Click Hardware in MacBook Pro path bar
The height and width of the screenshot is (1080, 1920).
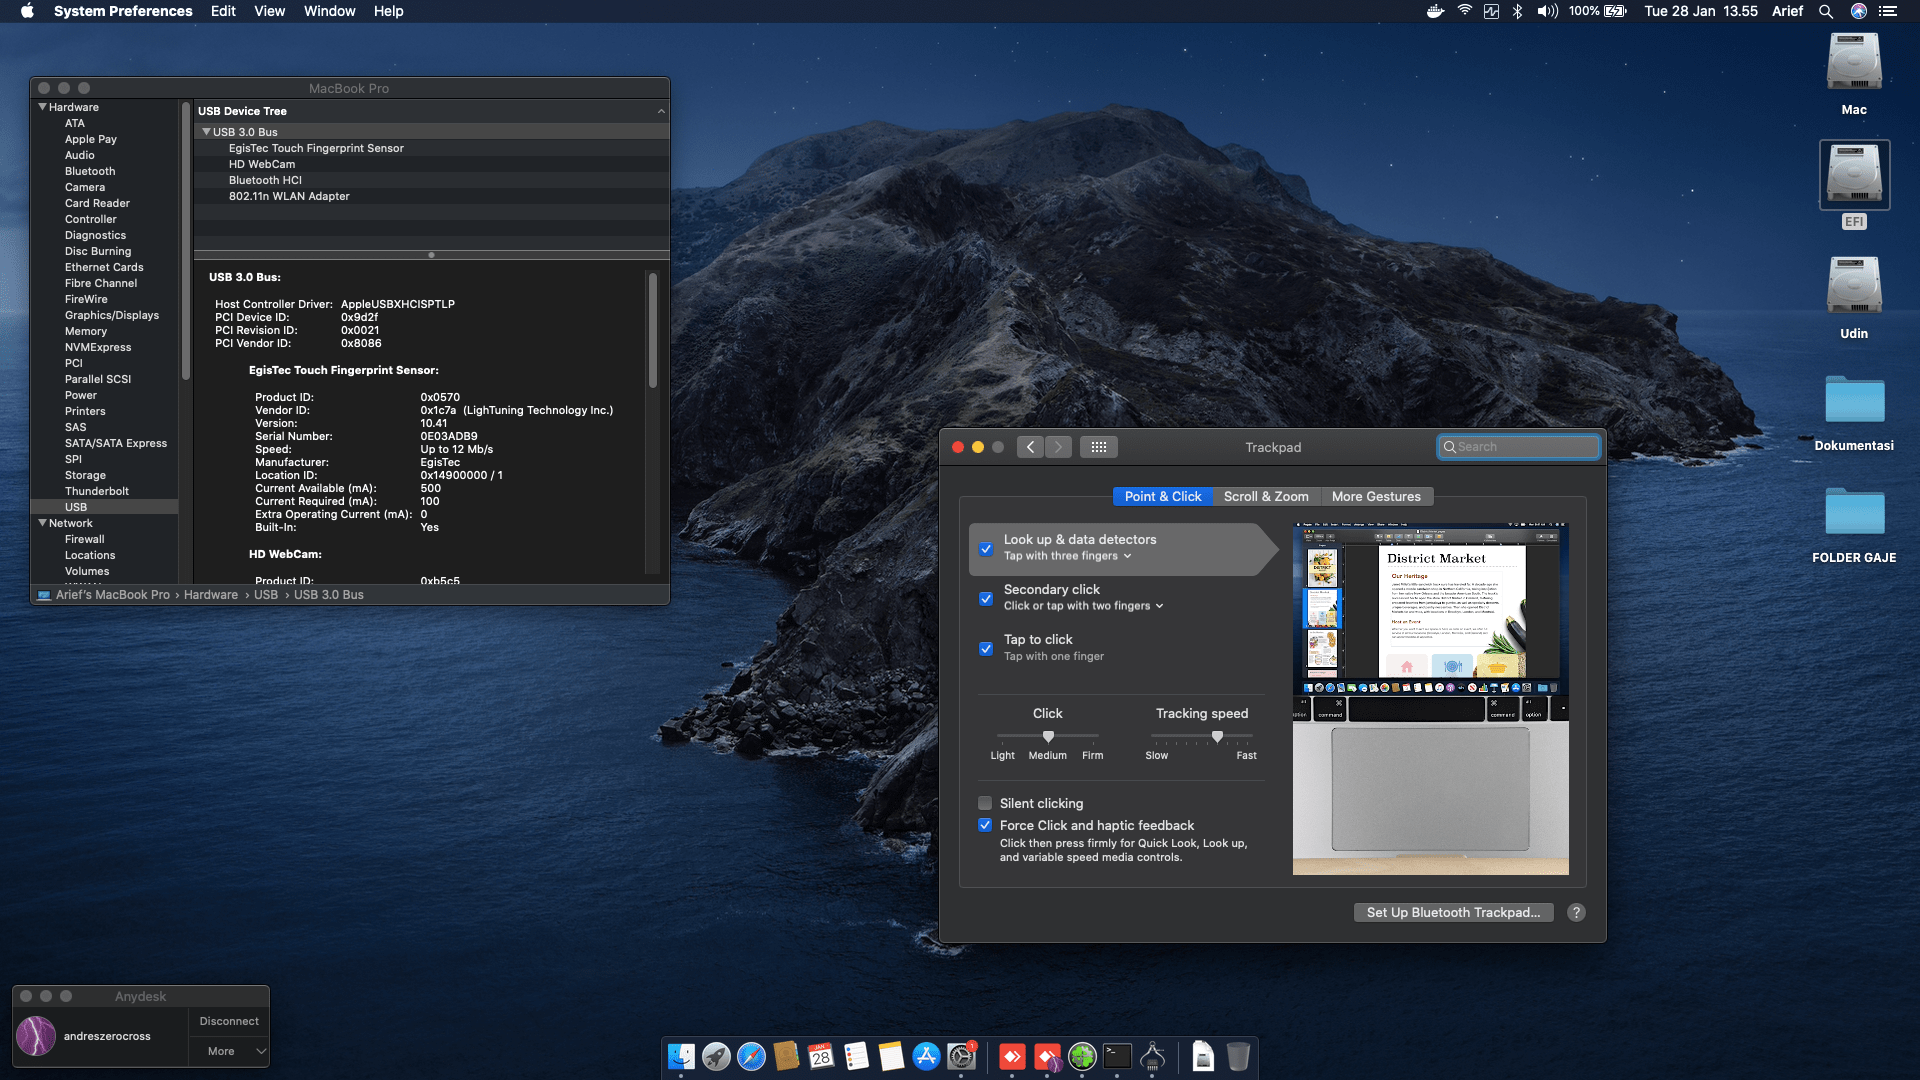[211, 594]
